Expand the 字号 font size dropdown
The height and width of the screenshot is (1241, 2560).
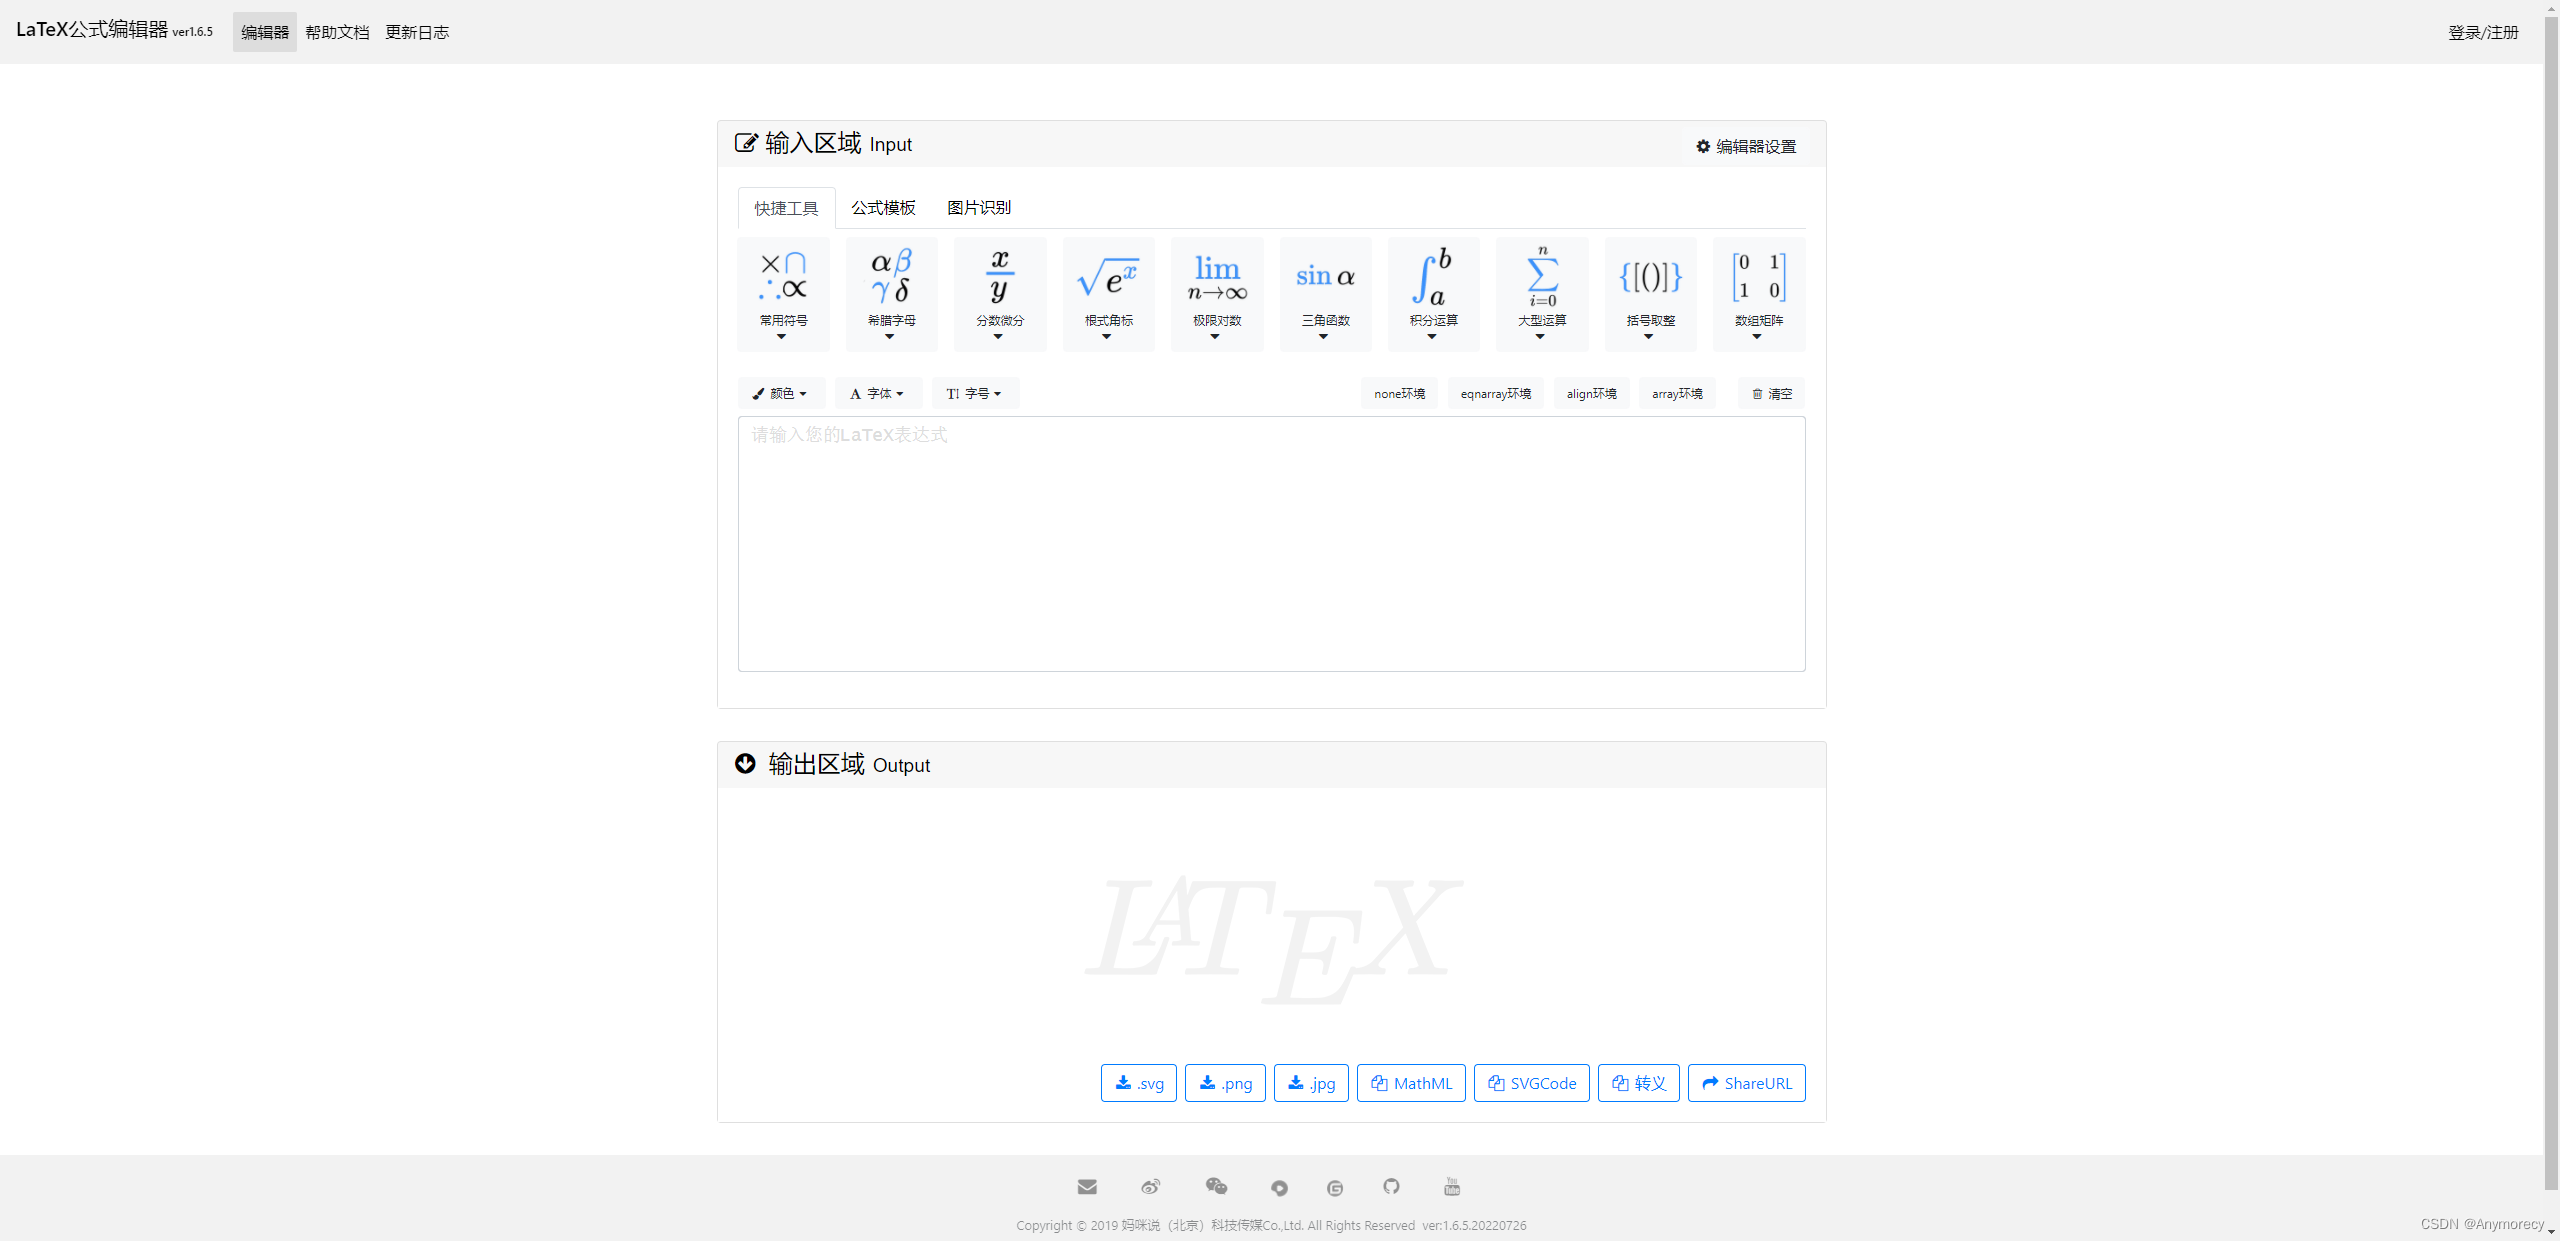click(x=975, y=394)
